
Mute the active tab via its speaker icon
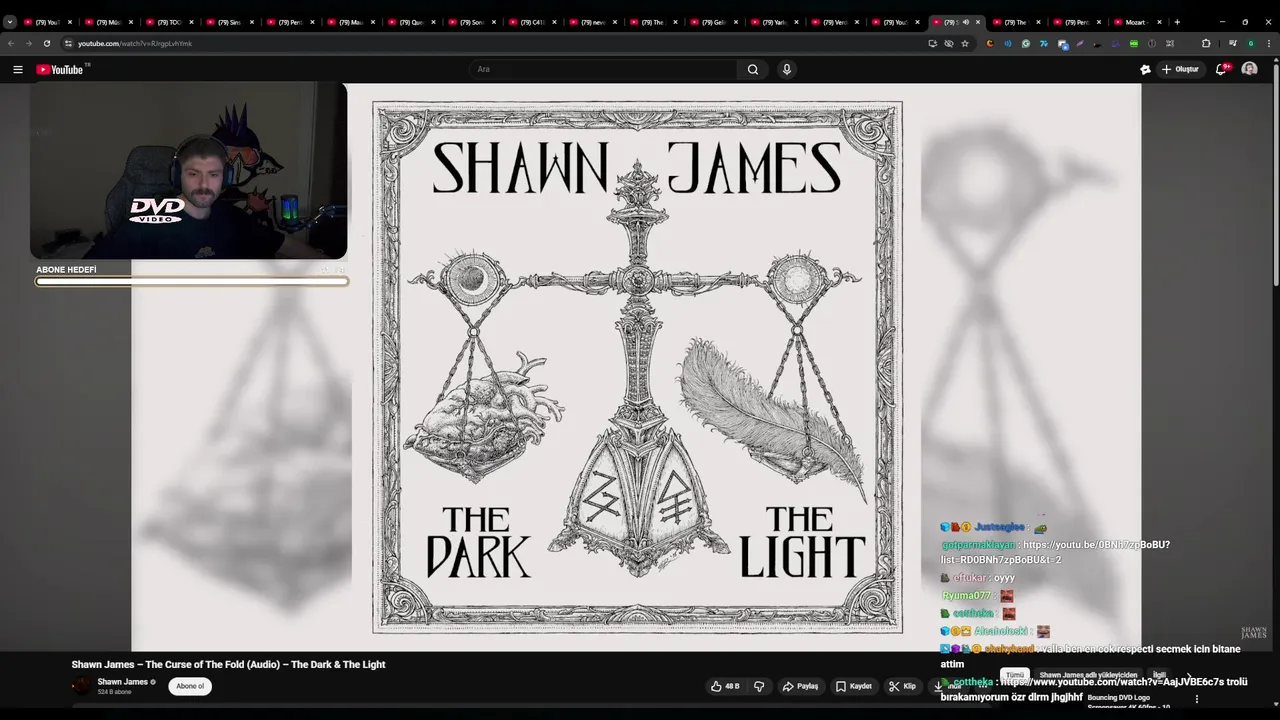point(966,22)
